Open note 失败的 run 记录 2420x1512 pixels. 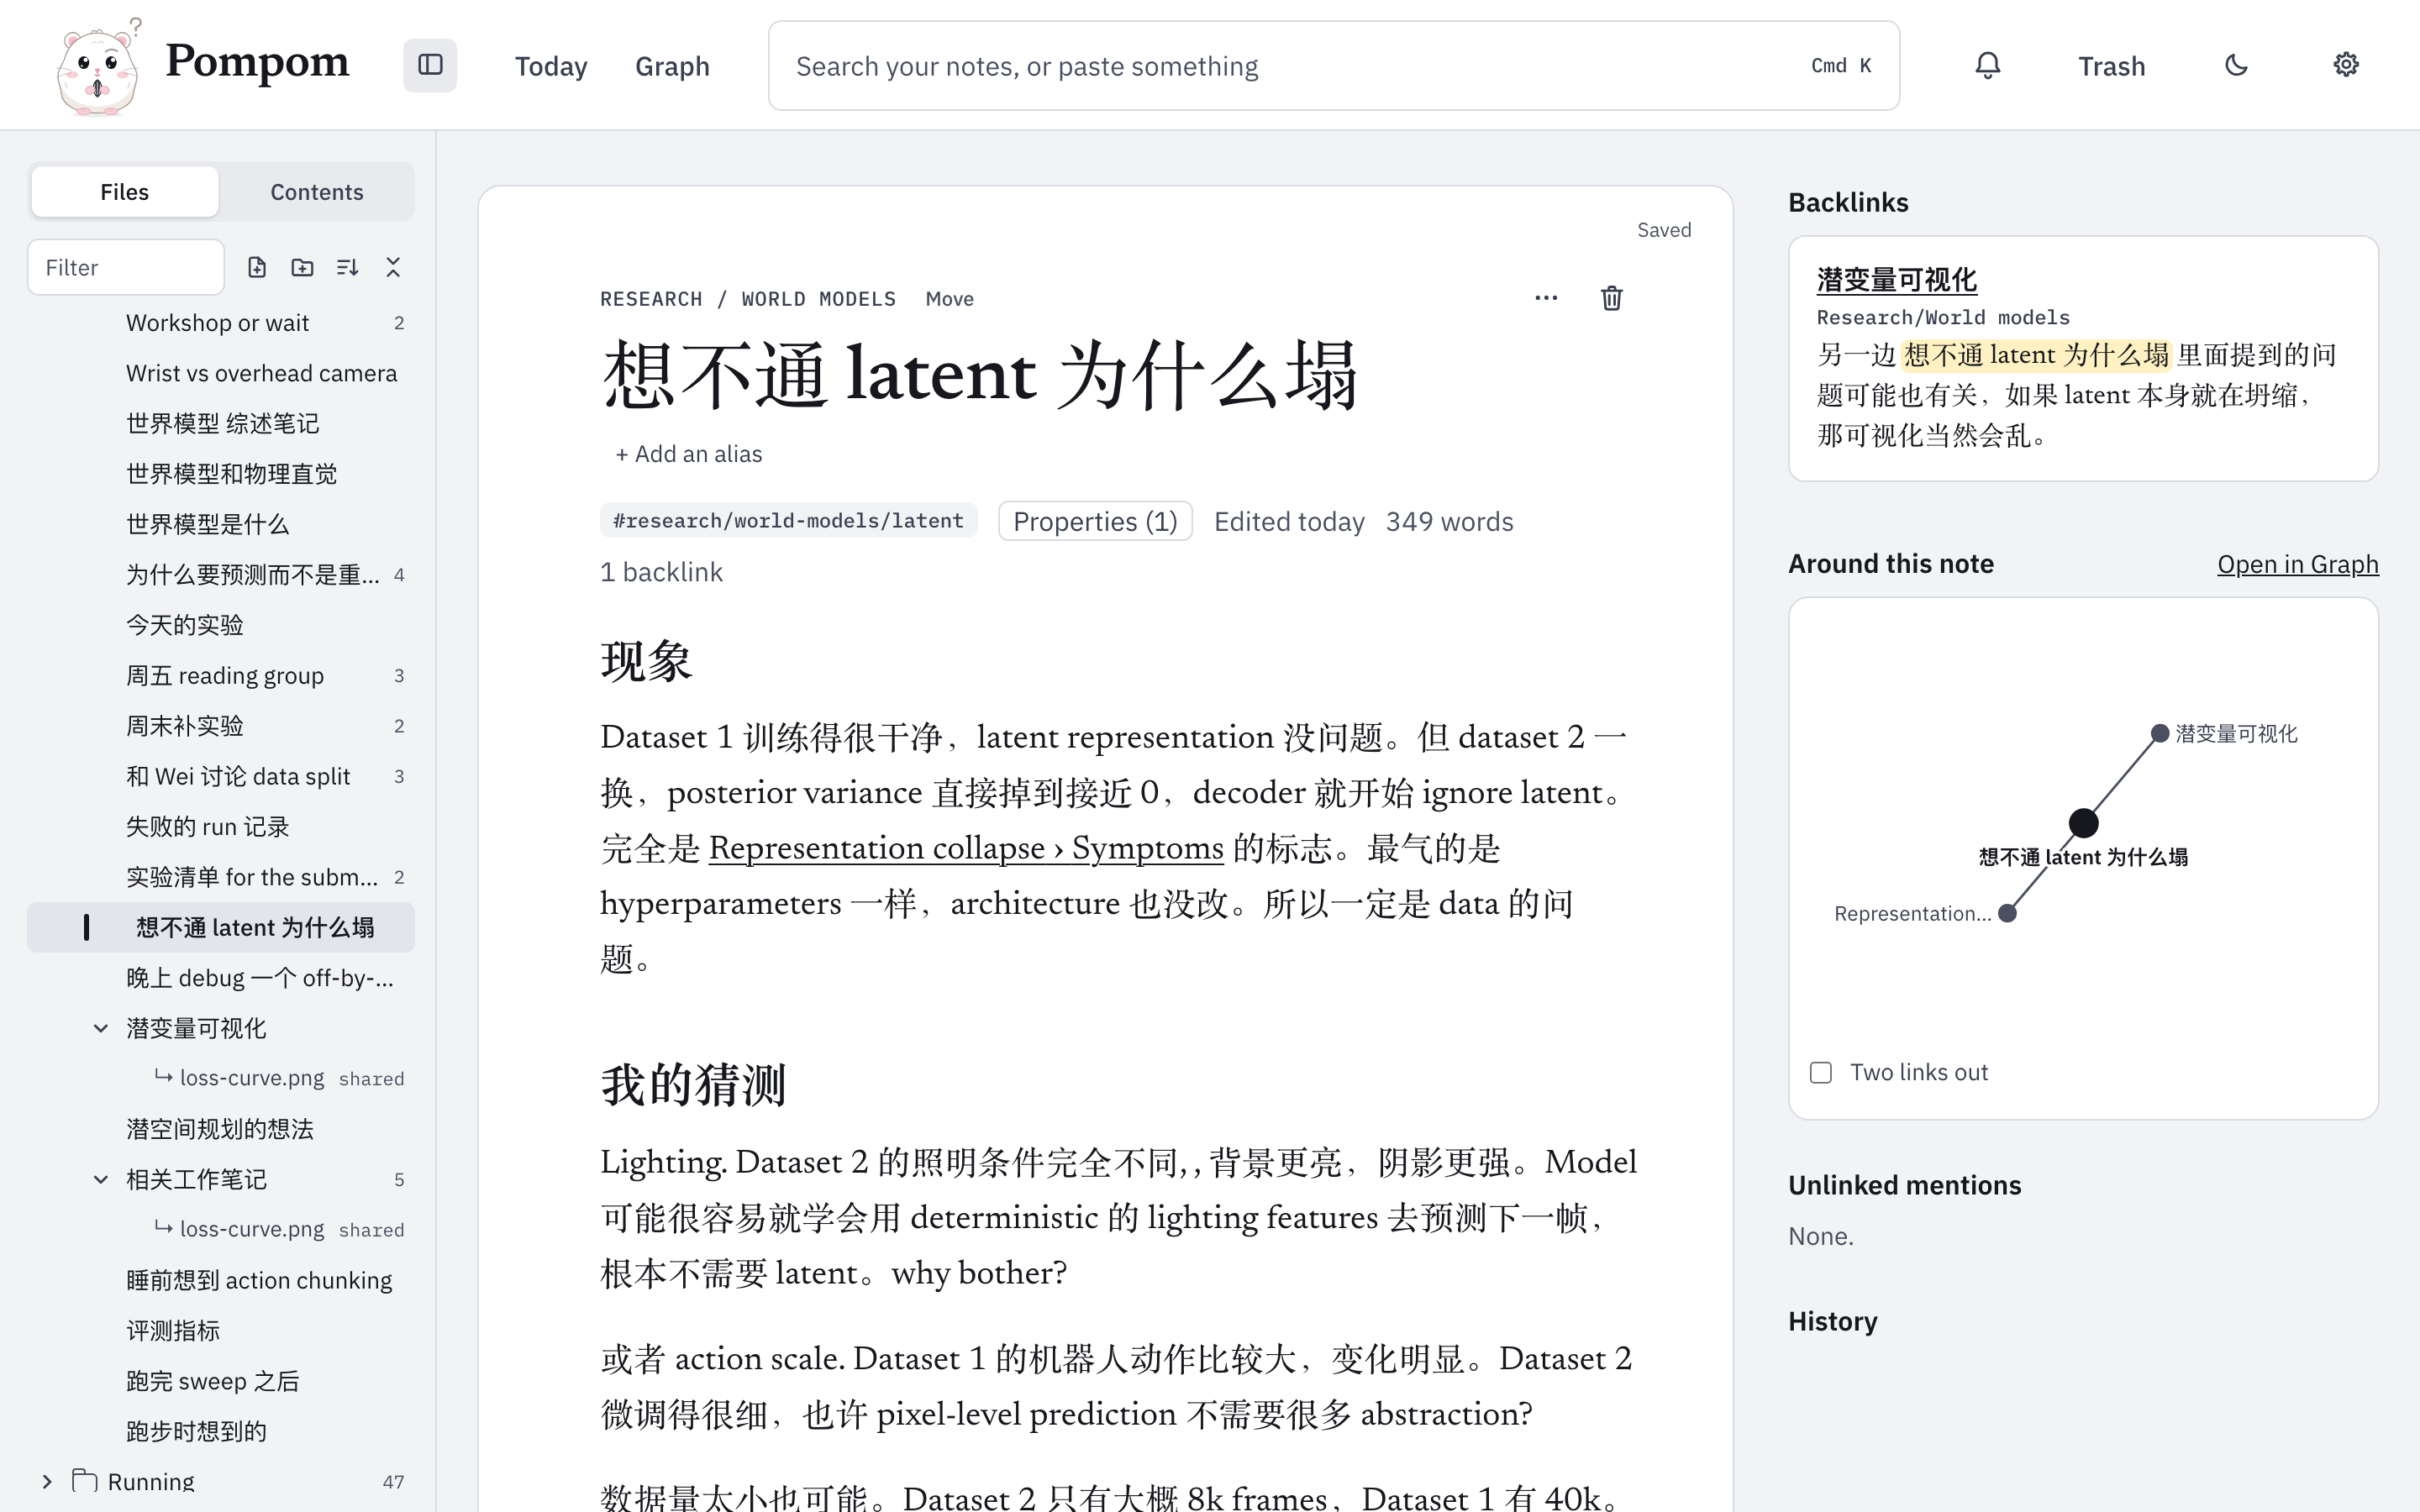(x=221, y=826)
